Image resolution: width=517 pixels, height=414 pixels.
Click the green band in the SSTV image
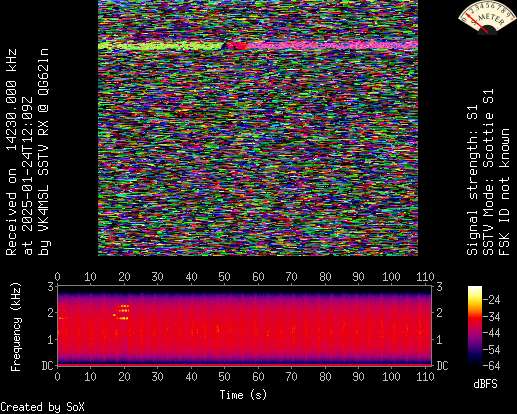pos(160,46)
